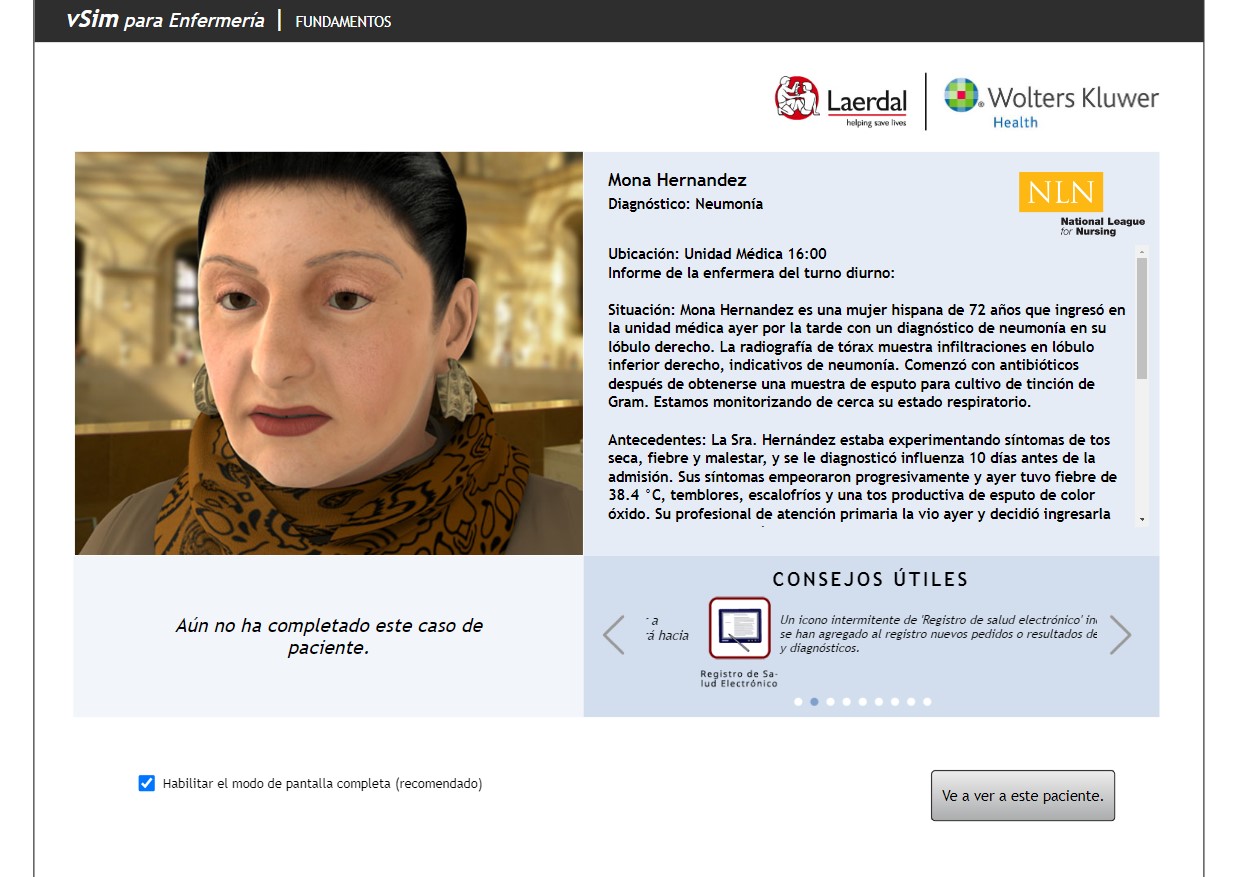This screenshot has height=877, width=1233.
Task: Click the NLN National League for Nursing logo
Action: (x=1081, y=204)
